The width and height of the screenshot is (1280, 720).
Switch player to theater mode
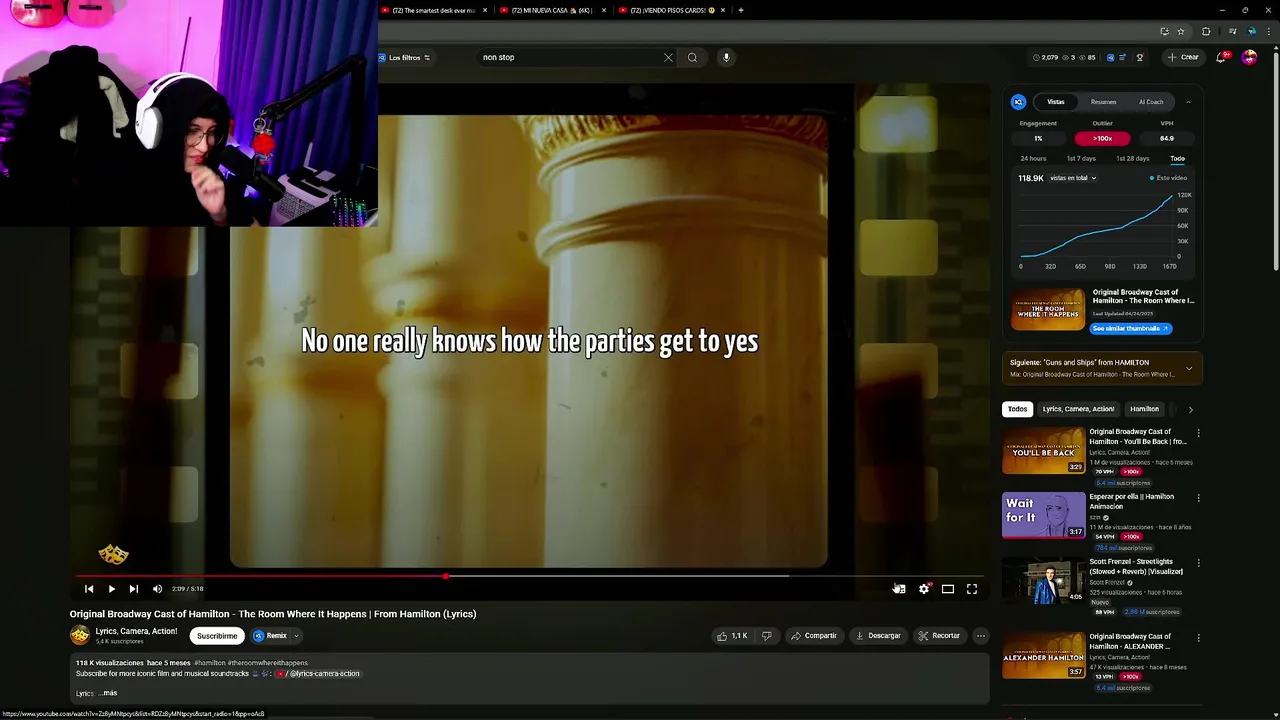click(x=948, y=589)
